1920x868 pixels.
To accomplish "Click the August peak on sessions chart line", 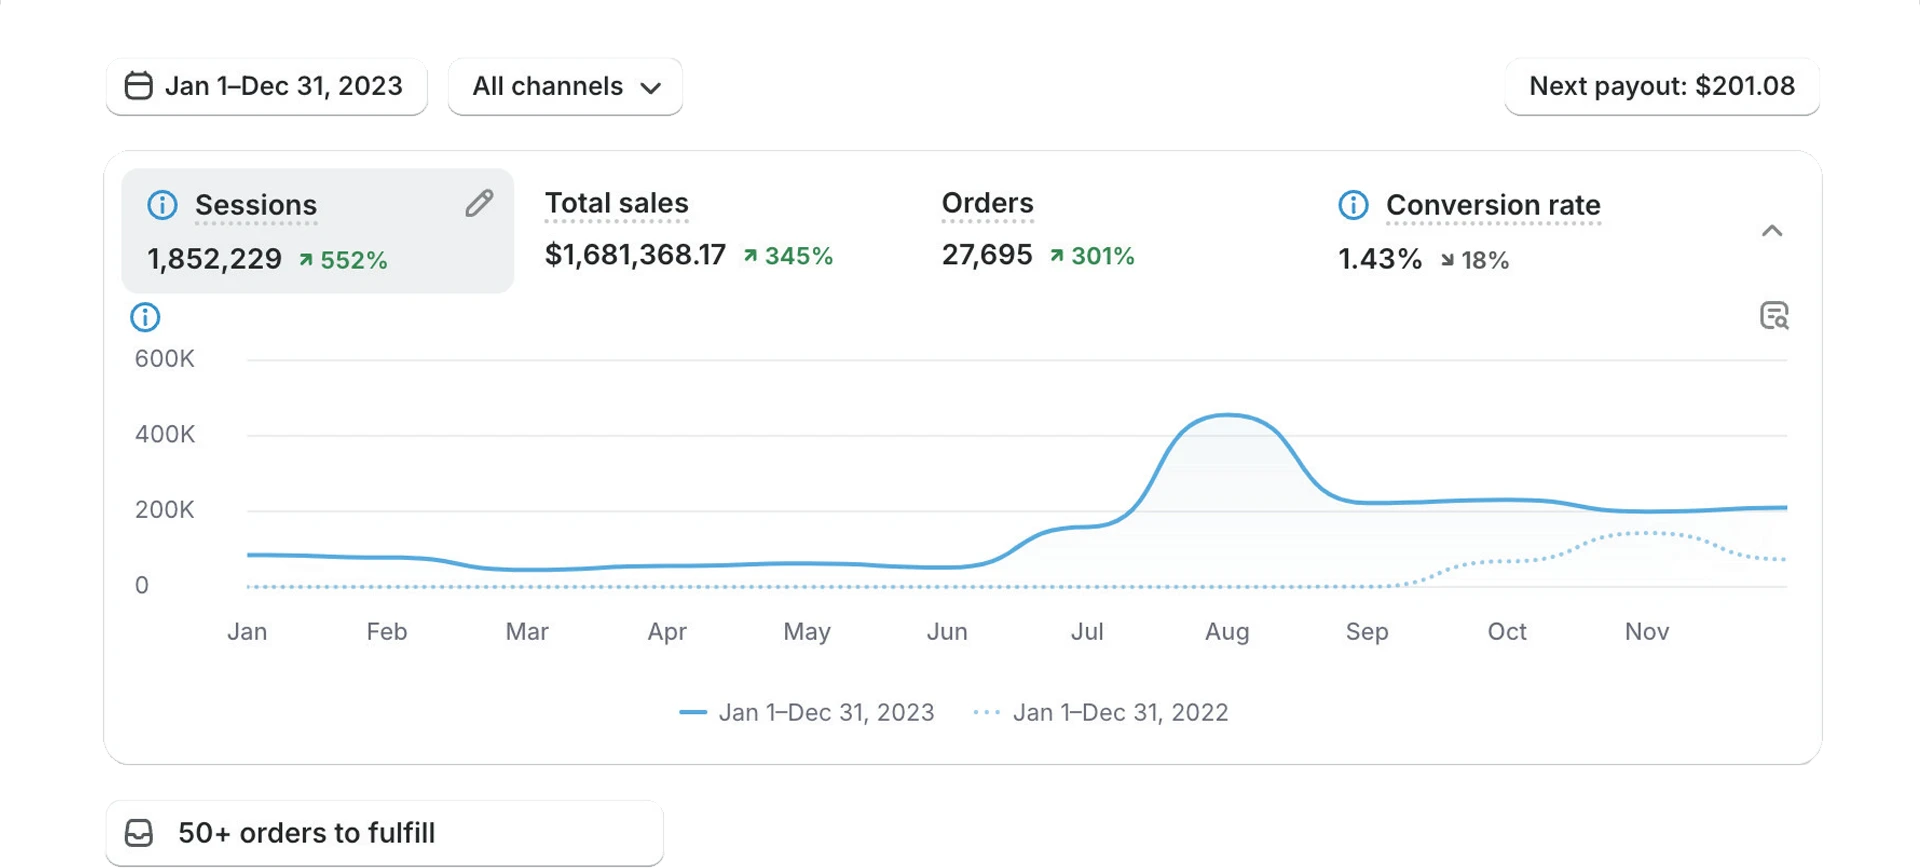I will tap(1228, 415).
